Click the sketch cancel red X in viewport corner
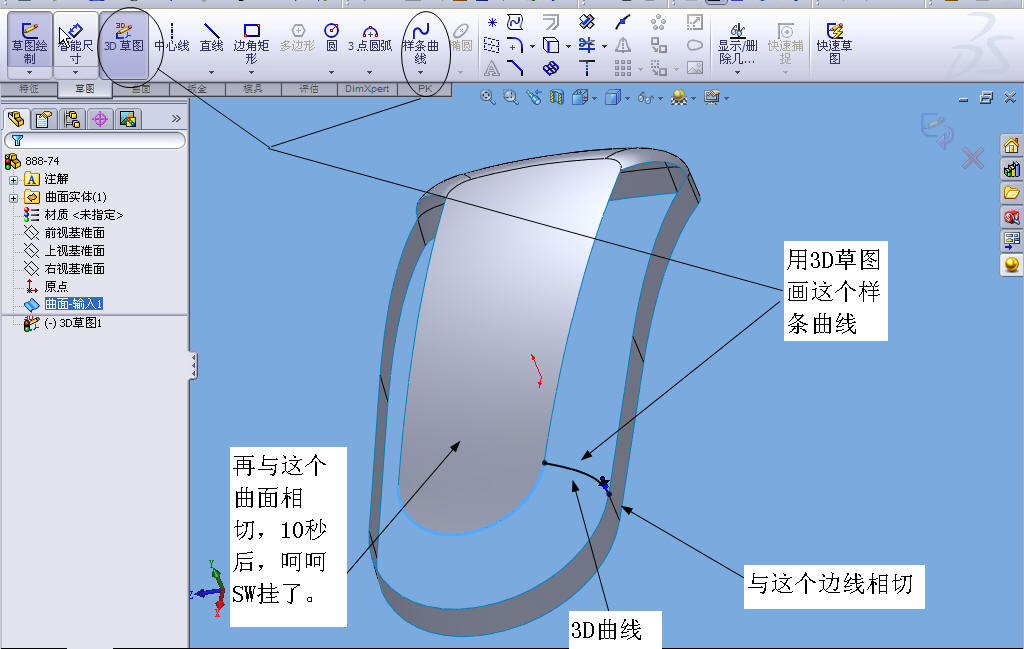Screen dimensions: 1024x649 pos(973,157)
